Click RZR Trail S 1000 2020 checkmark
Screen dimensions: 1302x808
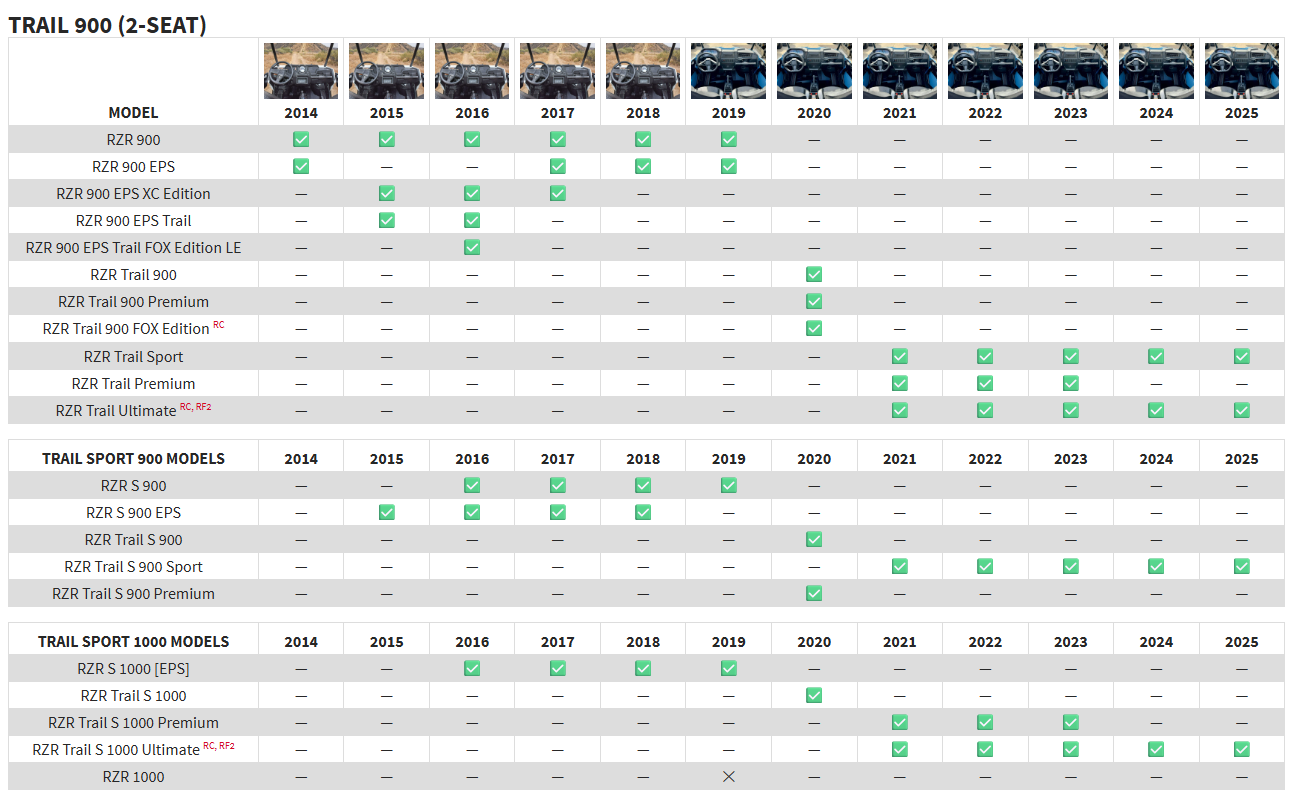pyautogui.click(x=814, y=695)
